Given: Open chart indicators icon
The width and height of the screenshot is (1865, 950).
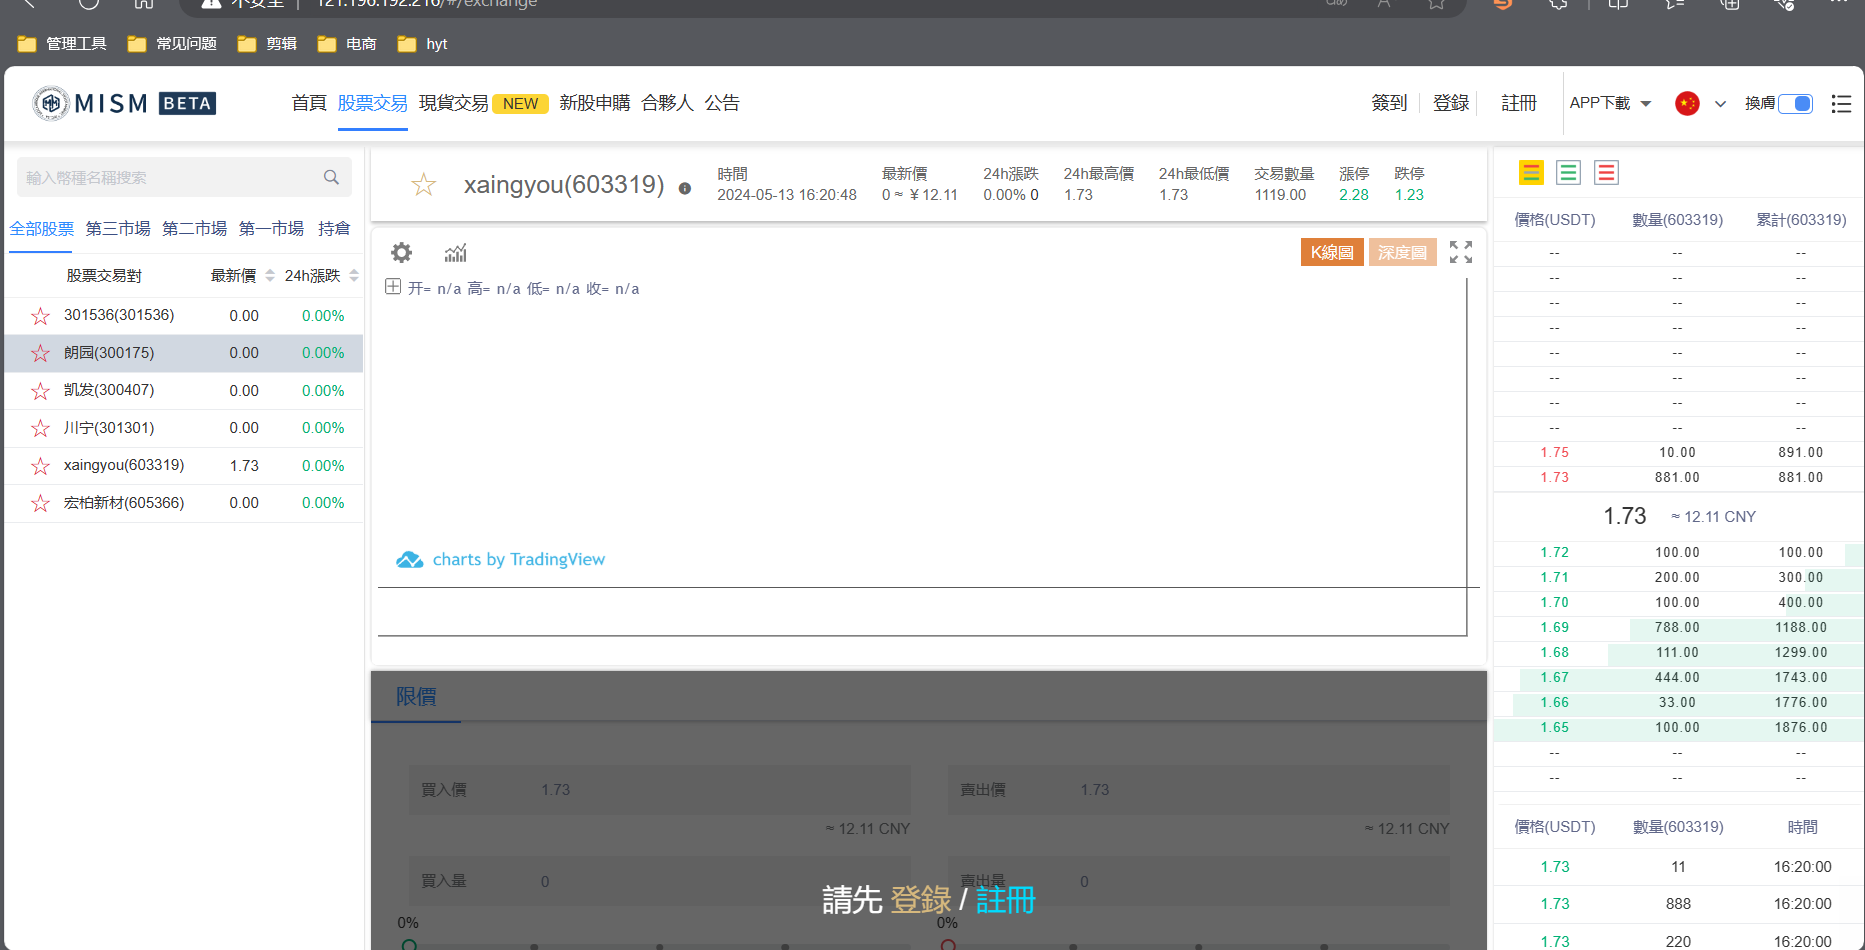Looking at the screenshot, I should pos(456,252).
